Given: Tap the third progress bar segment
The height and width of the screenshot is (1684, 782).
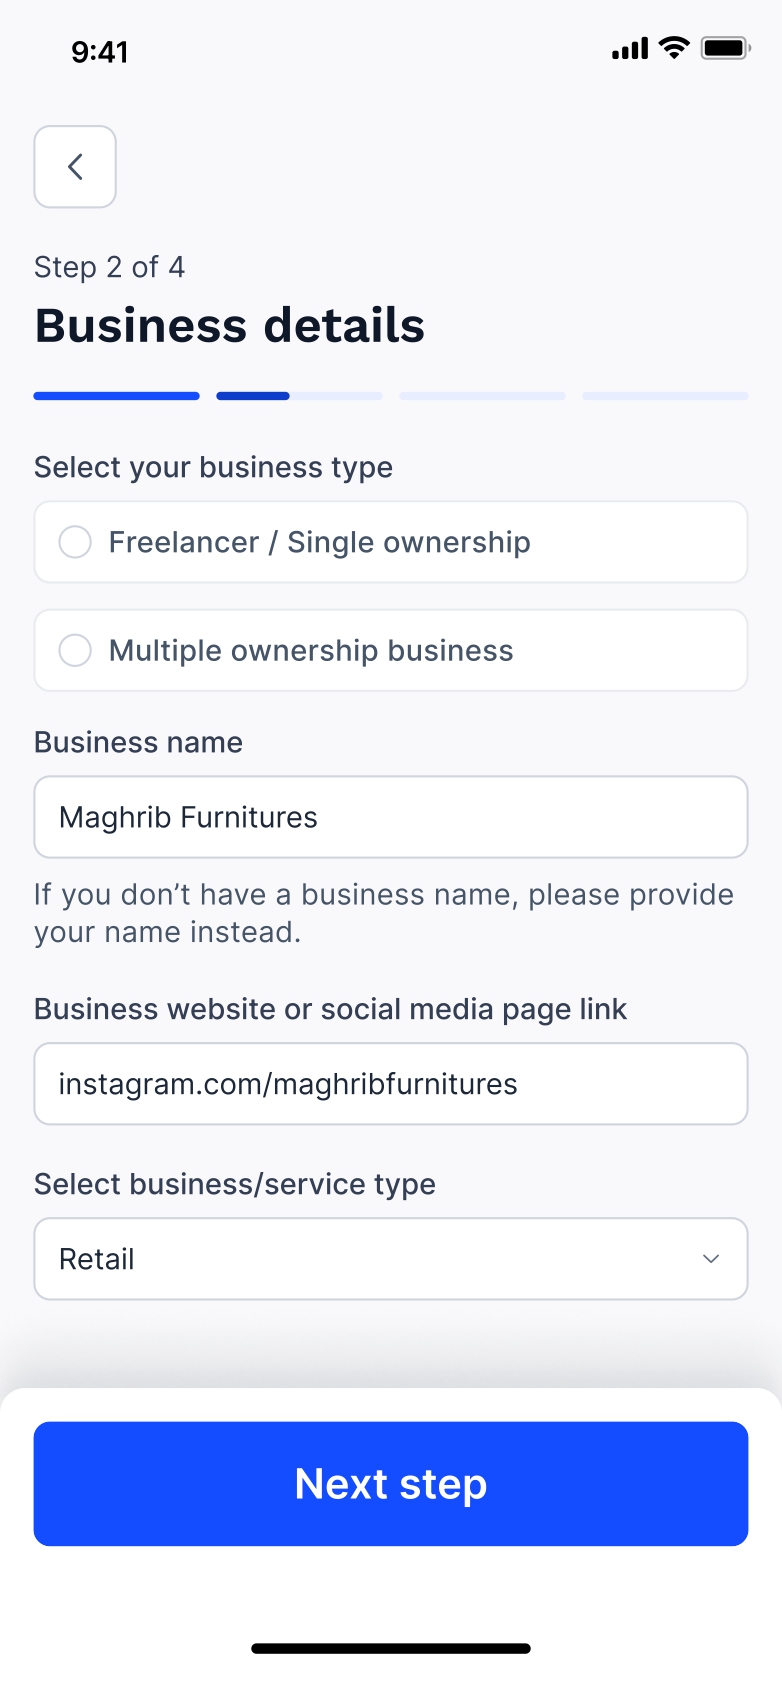Looking at the screenshot, I should click(482, 396).
